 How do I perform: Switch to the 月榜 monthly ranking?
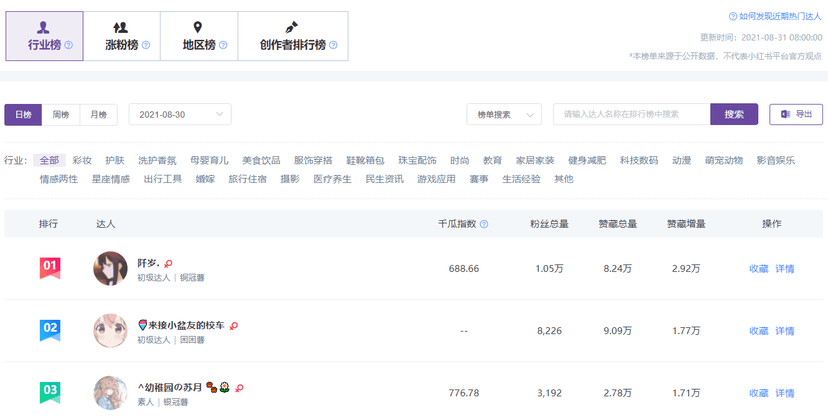98,115
